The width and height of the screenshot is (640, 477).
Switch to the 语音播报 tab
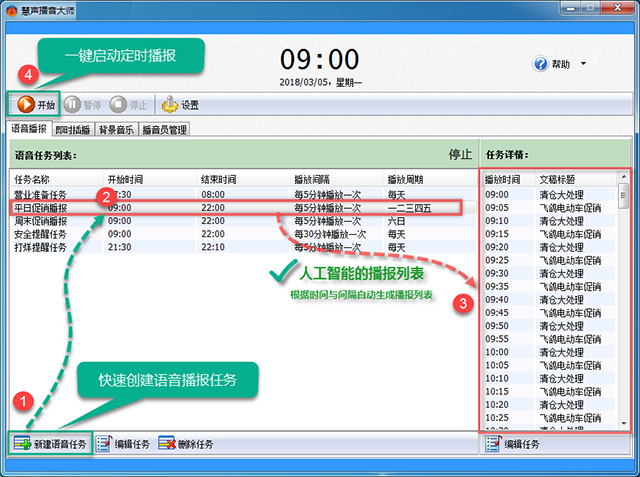coord(29,129)
